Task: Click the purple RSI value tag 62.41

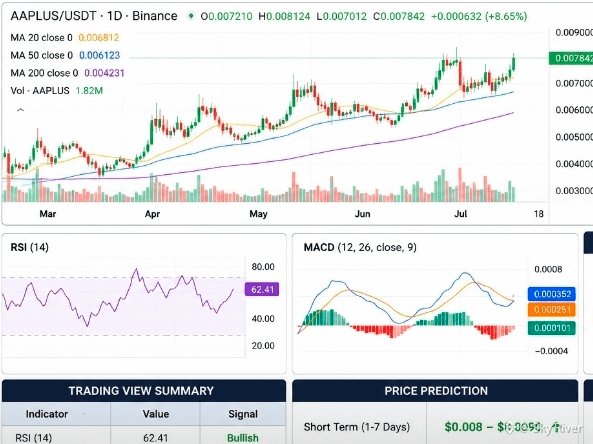Action: coord(262,290)
